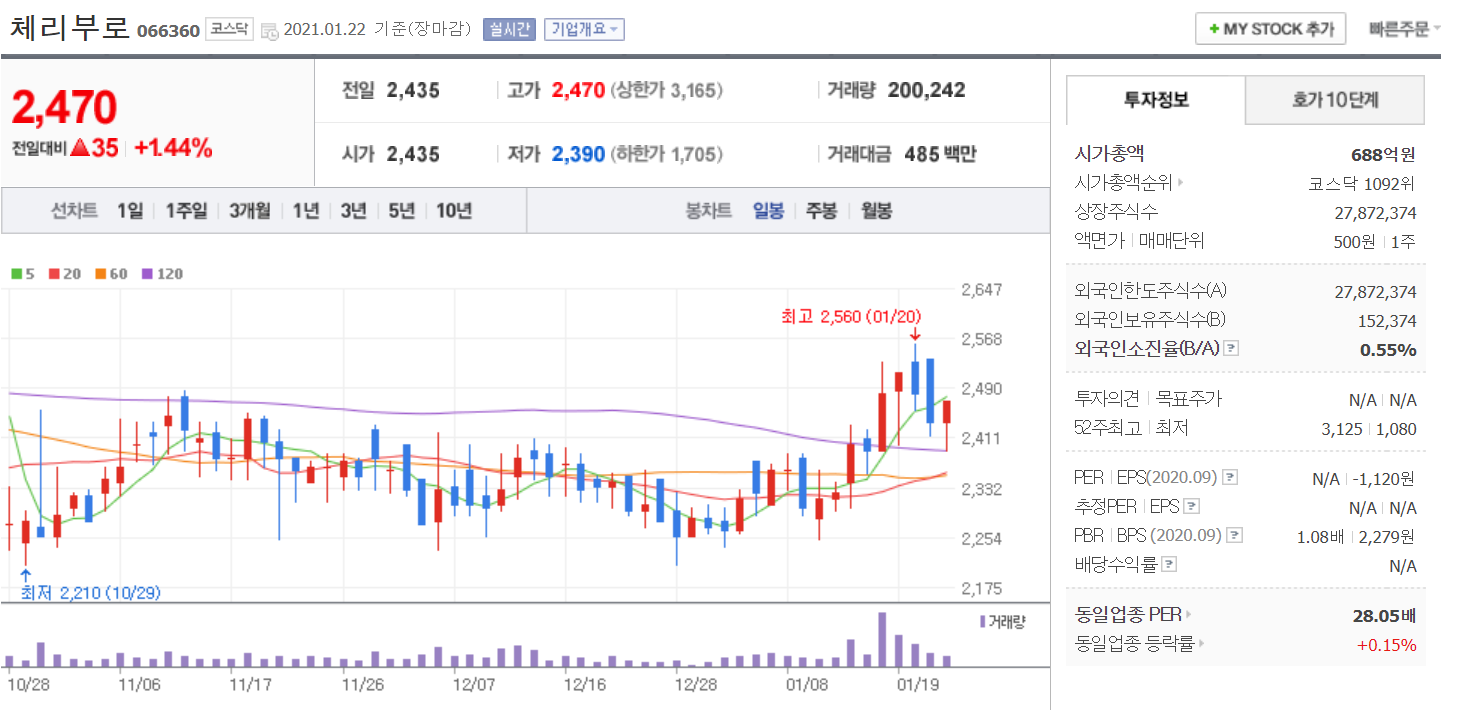Click the help icon next to 외국인소진율(B/A)
Viewport: 1458px width, 710px height.
pyautogui.click(x=1231, y=349)
